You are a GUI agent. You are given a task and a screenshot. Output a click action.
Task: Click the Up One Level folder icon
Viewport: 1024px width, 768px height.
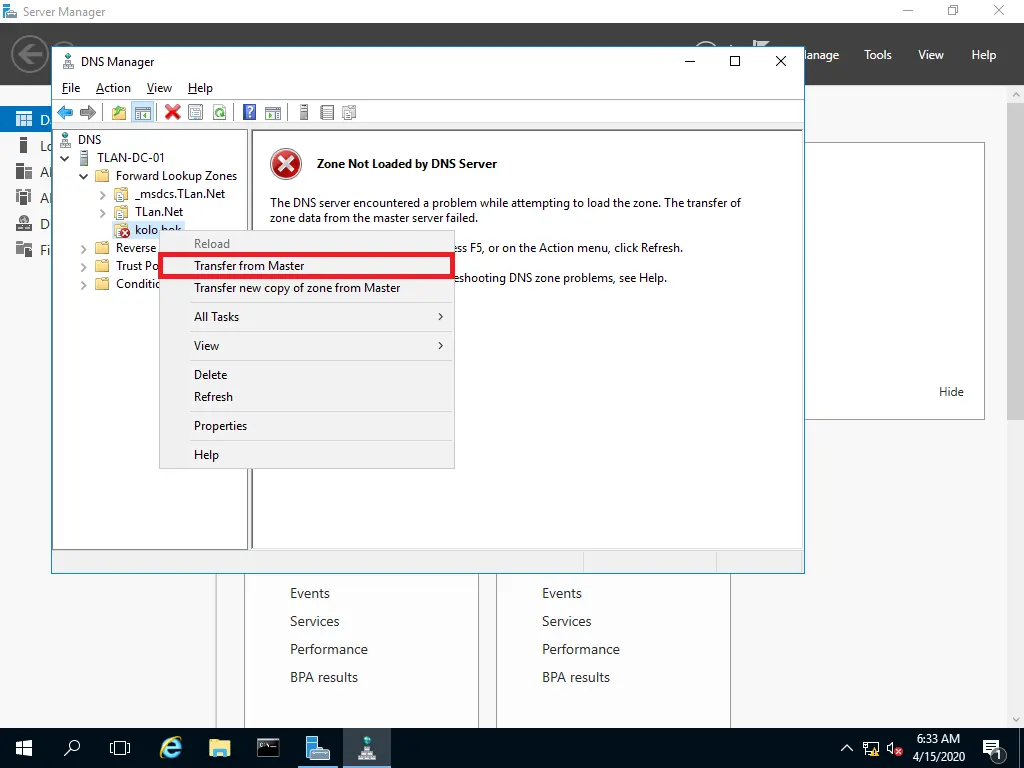coord(118,112)
